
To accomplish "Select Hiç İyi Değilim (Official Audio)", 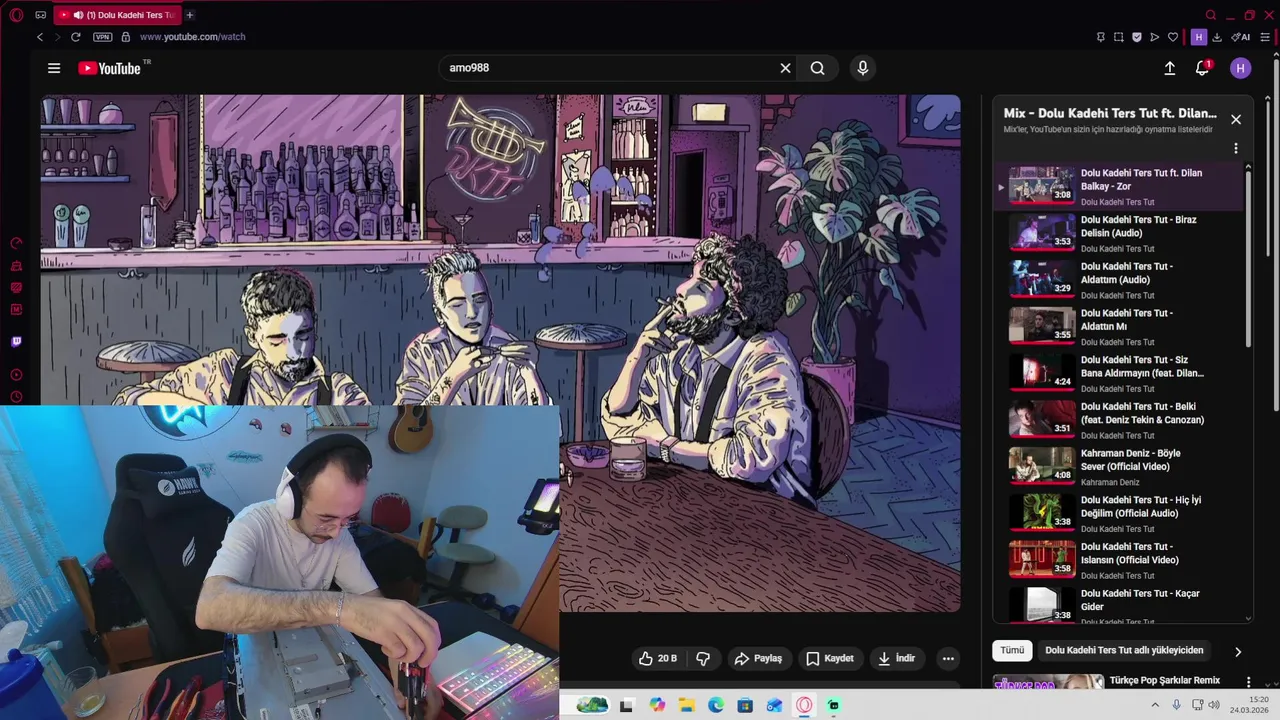I will point(1120,513).
